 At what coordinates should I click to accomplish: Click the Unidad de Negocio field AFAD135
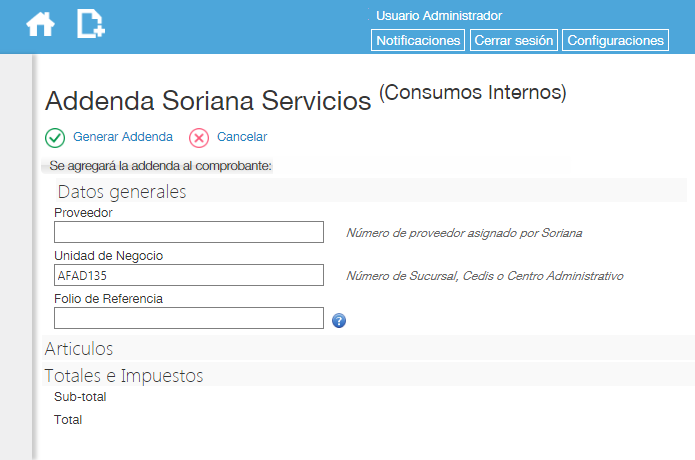tap(189, 275)
